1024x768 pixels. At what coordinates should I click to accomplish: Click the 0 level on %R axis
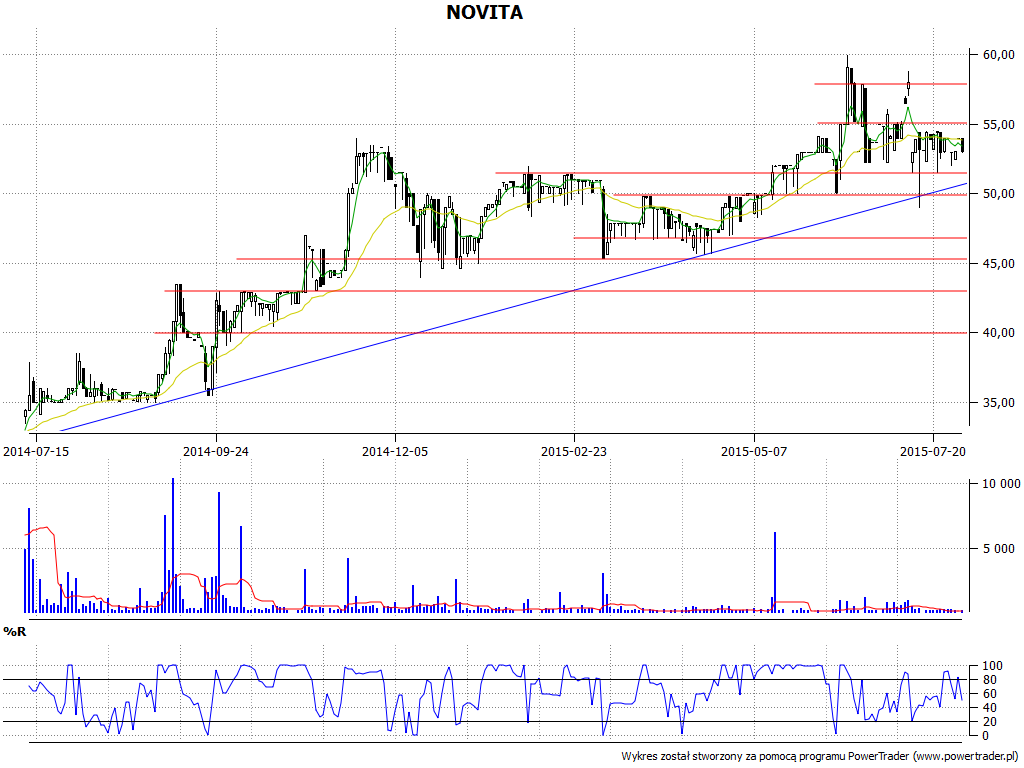pos(986,736)
